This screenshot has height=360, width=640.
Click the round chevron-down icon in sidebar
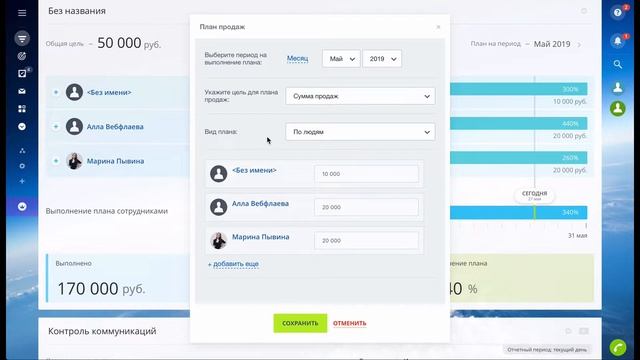coord(22,127)
